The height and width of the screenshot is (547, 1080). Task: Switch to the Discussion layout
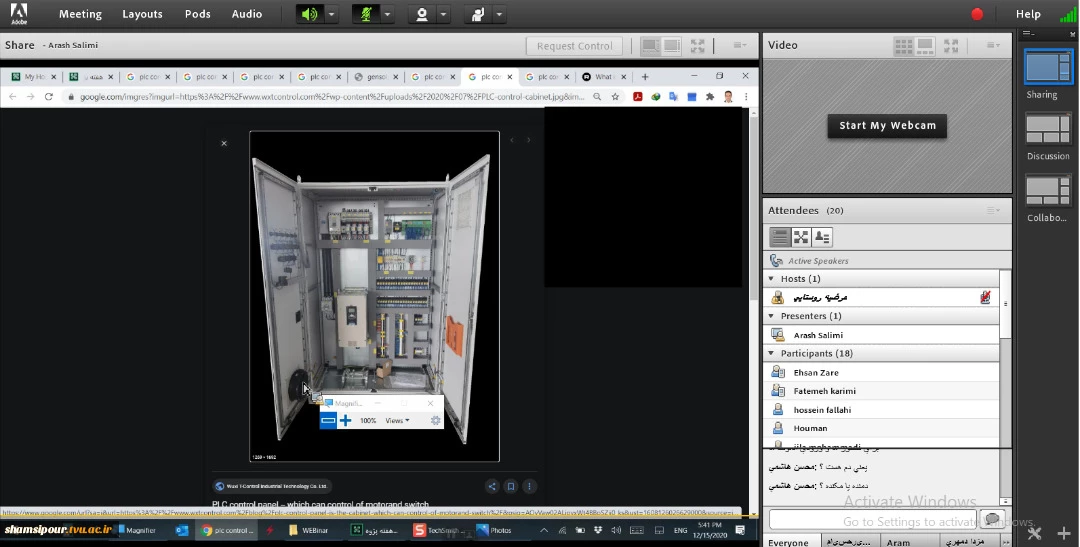click(1048, 130)
